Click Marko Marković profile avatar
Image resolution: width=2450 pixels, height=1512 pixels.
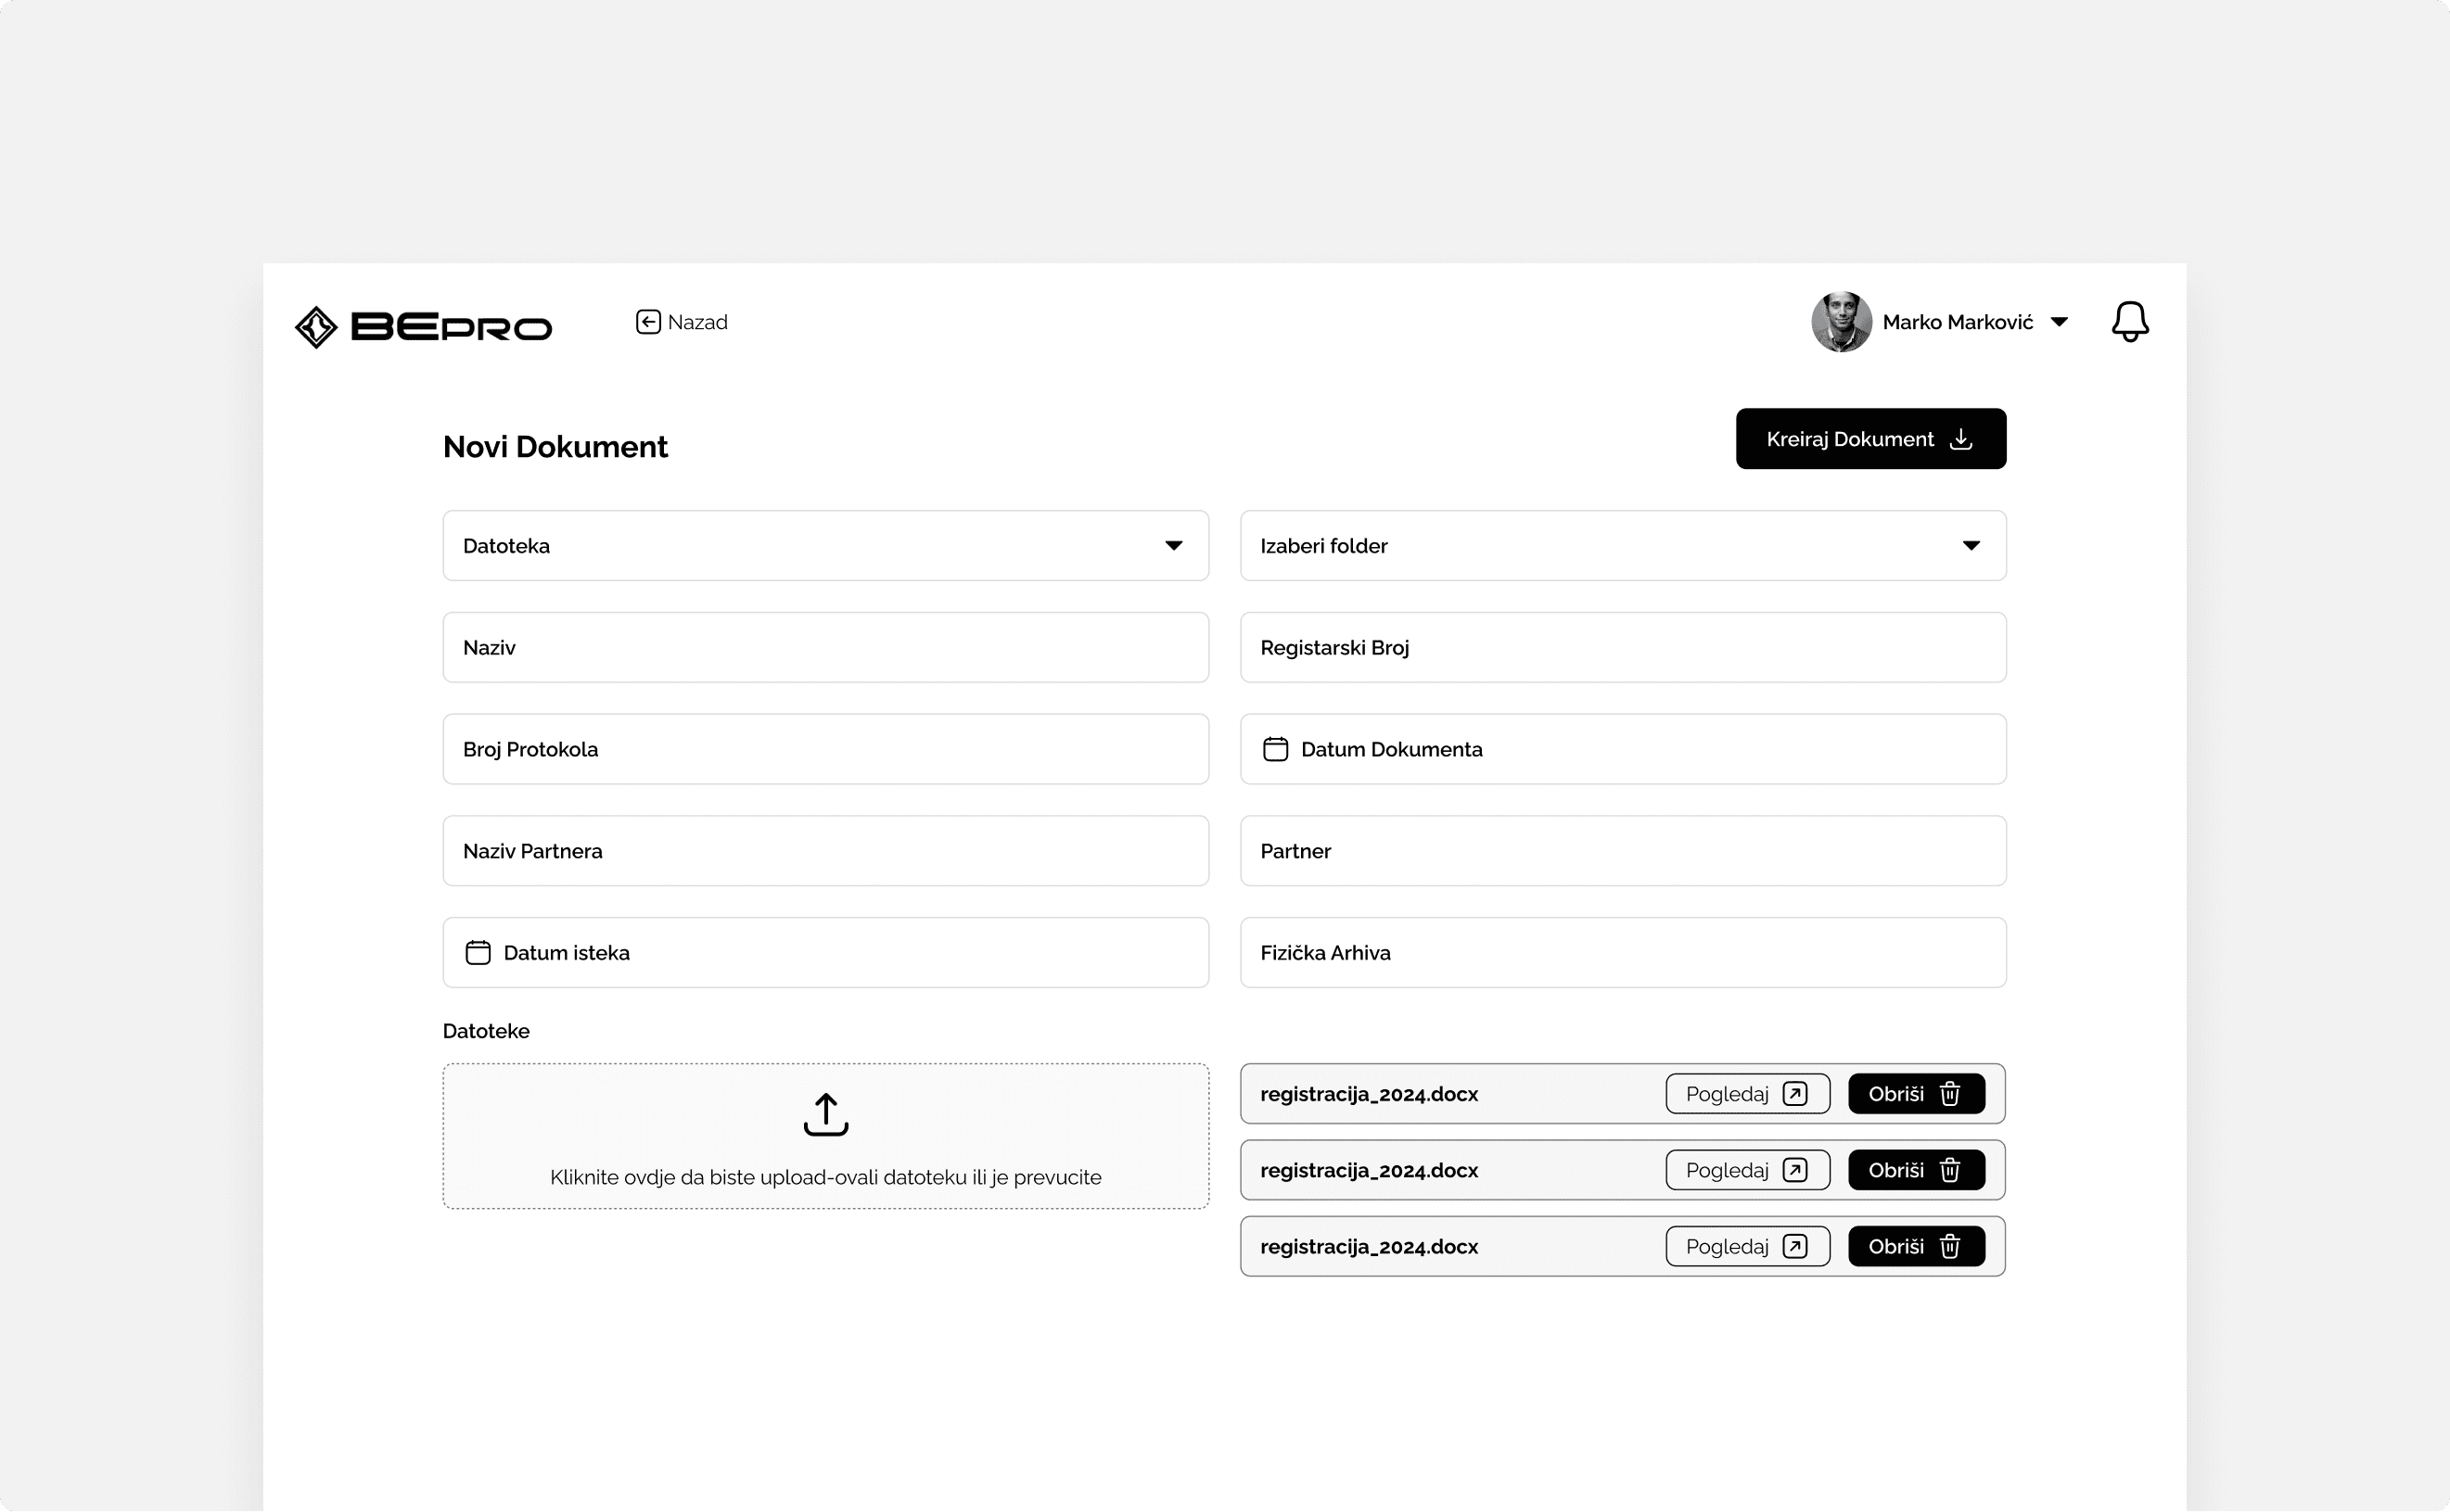(1841, 322)
